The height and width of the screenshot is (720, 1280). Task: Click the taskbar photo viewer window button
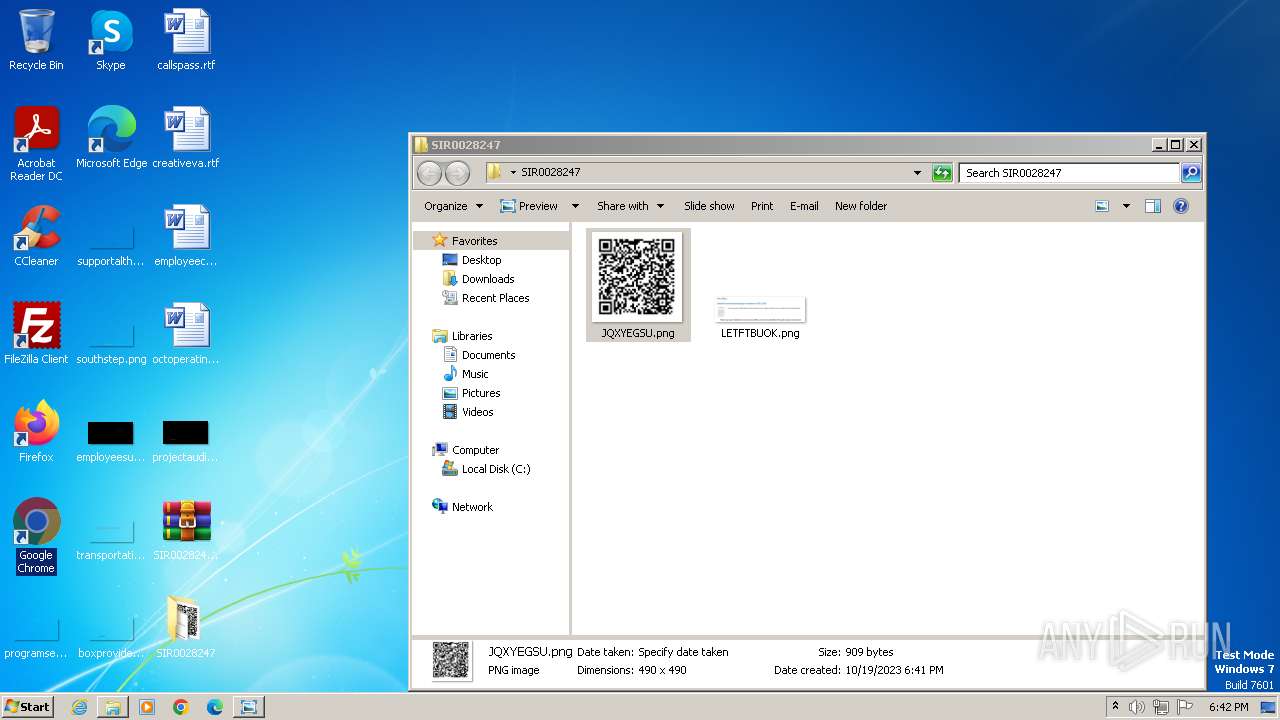point(248,707)
